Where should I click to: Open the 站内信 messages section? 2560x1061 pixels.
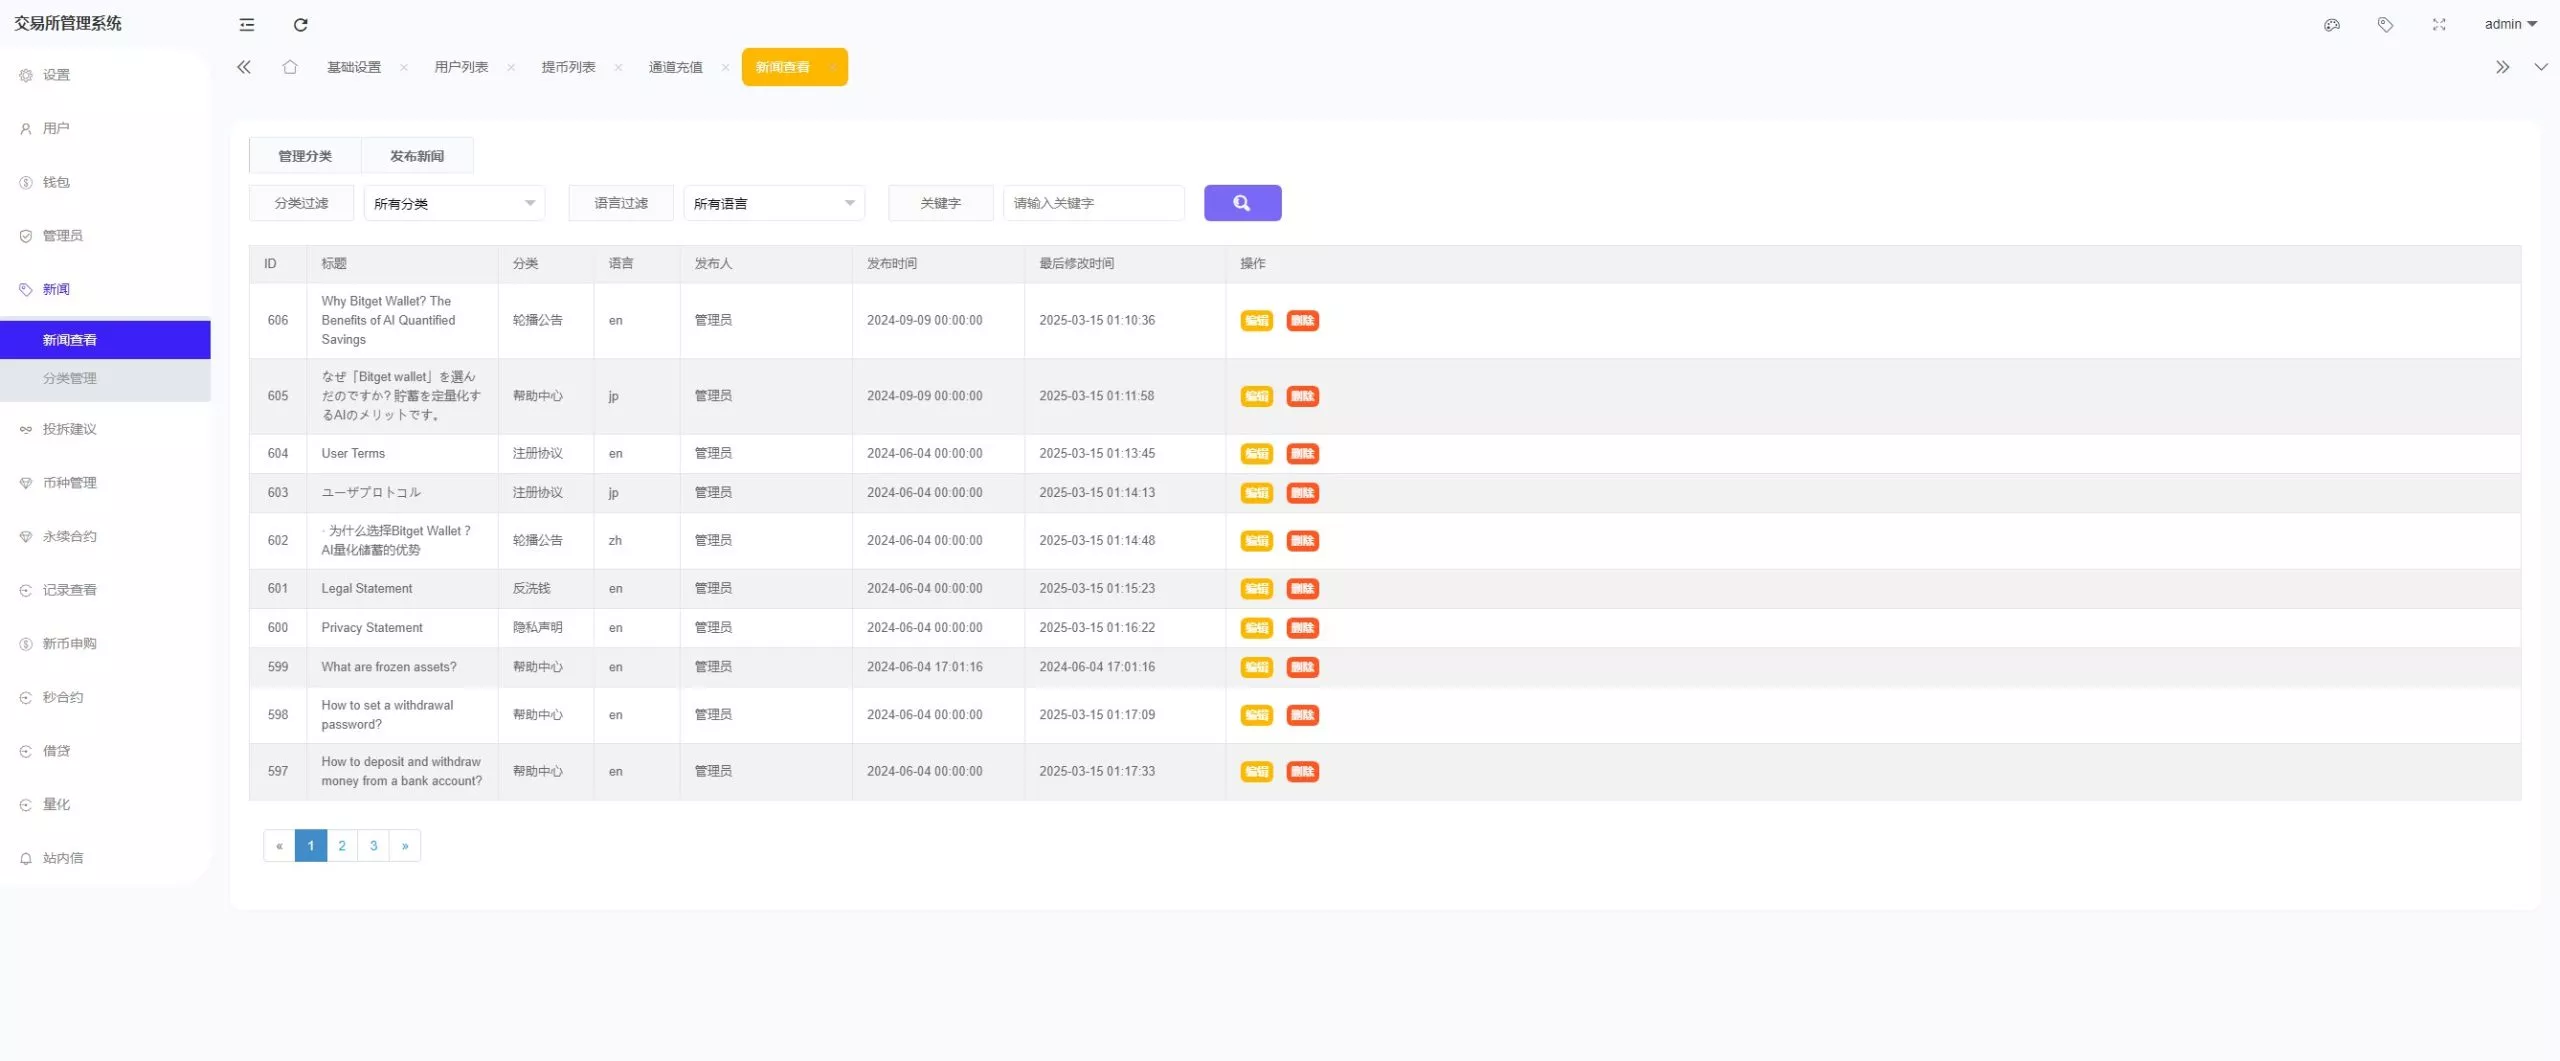click(x=62, y=857)
